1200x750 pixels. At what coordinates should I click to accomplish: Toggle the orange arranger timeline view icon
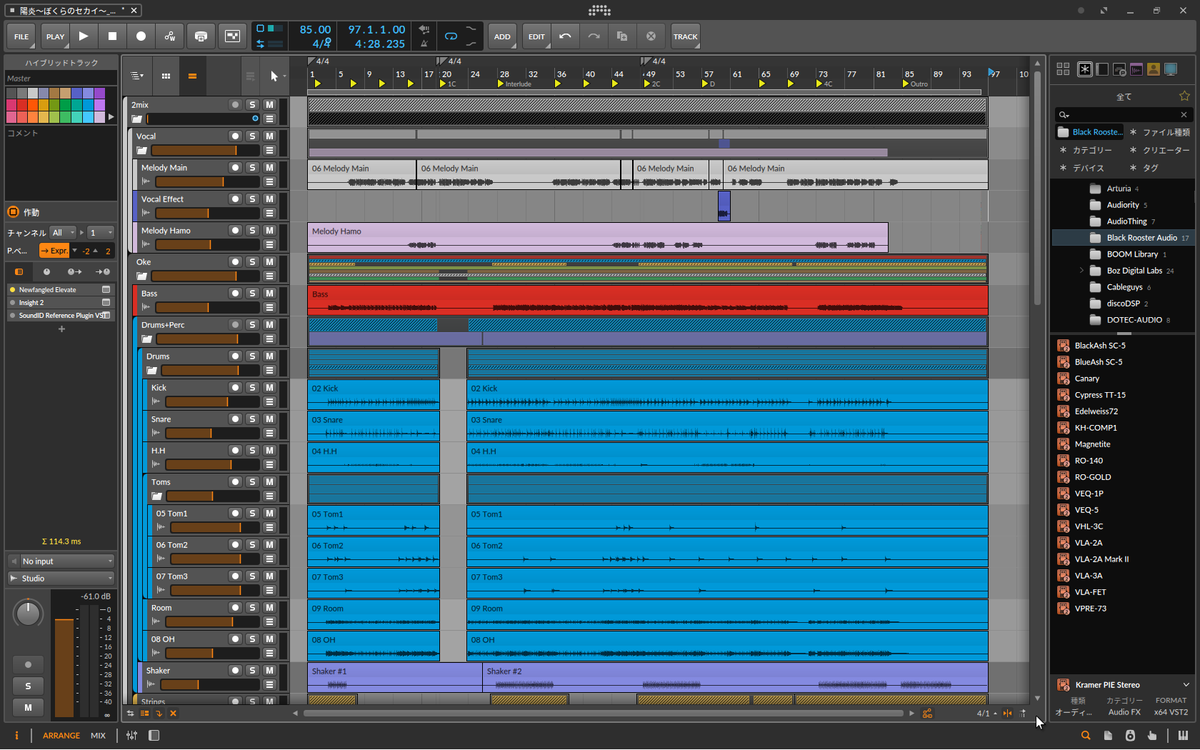(x=192, y=76)
